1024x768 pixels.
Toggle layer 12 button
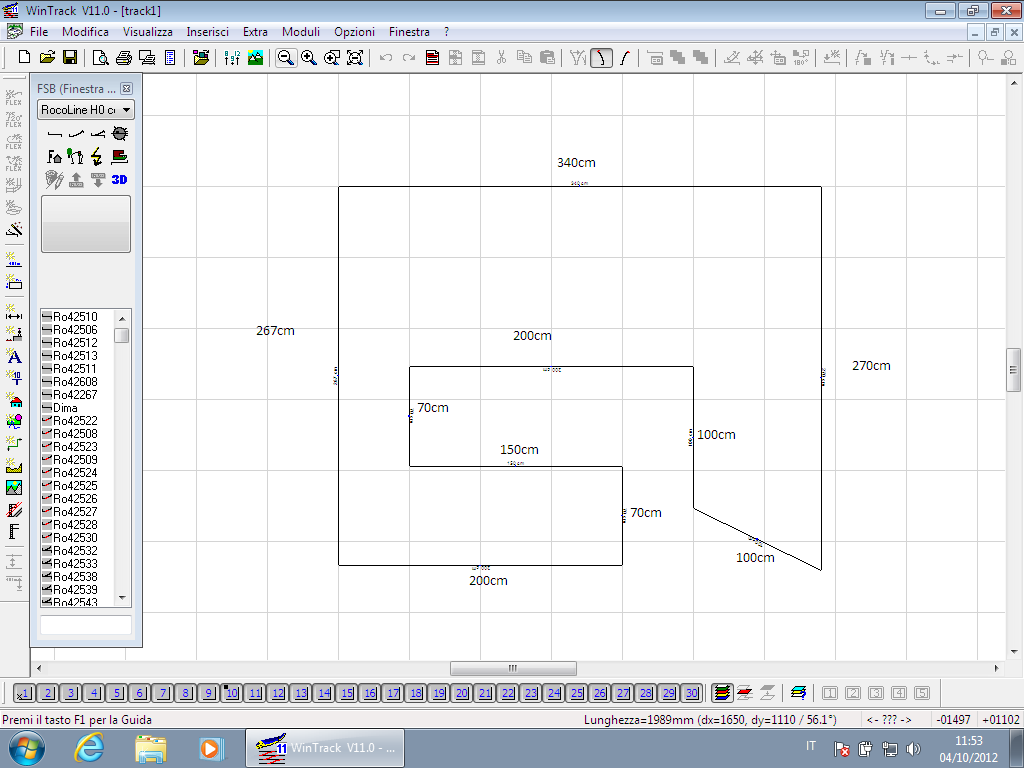point(278,693)
